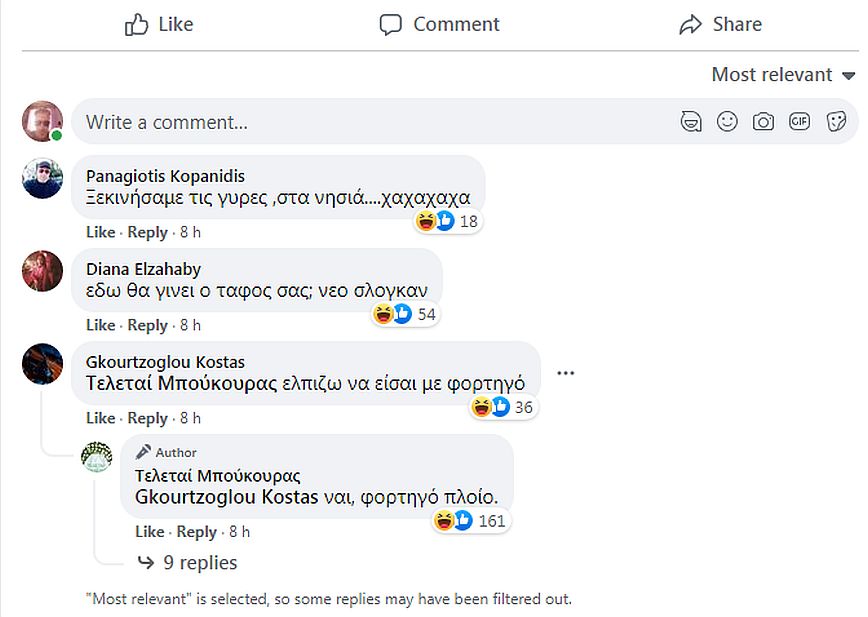Image resolution: width=868 pixels, height=617 pixels.
Task: Open Panagiotis Kopanidis profile picture
Action: coord(42,178)
